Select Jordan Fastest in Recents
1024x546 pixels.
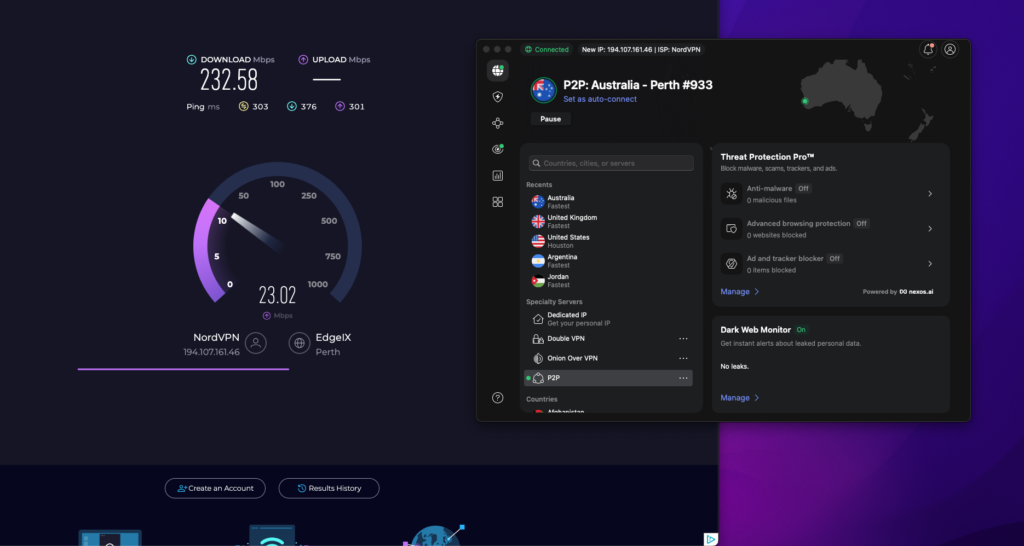coord(611,281)
